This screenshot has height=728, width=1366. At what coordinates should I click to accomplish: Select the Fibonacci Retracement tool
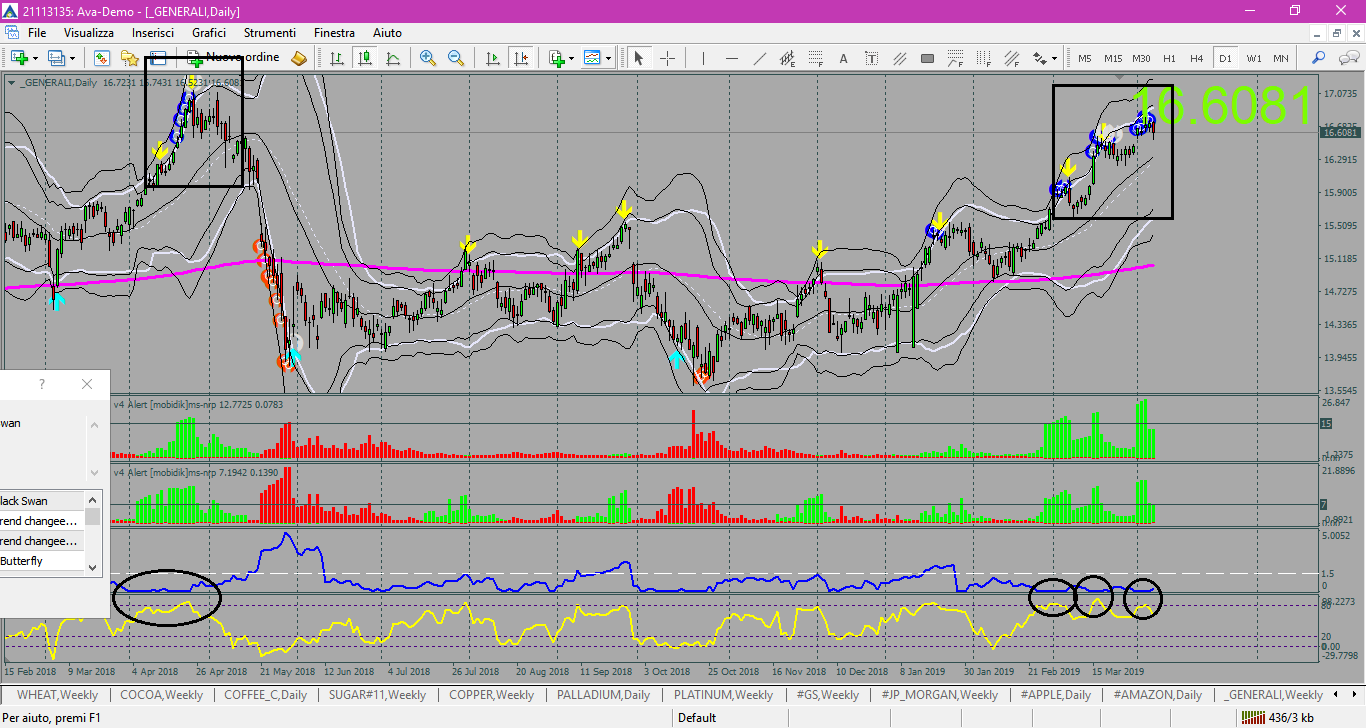(x=815, y=58)
